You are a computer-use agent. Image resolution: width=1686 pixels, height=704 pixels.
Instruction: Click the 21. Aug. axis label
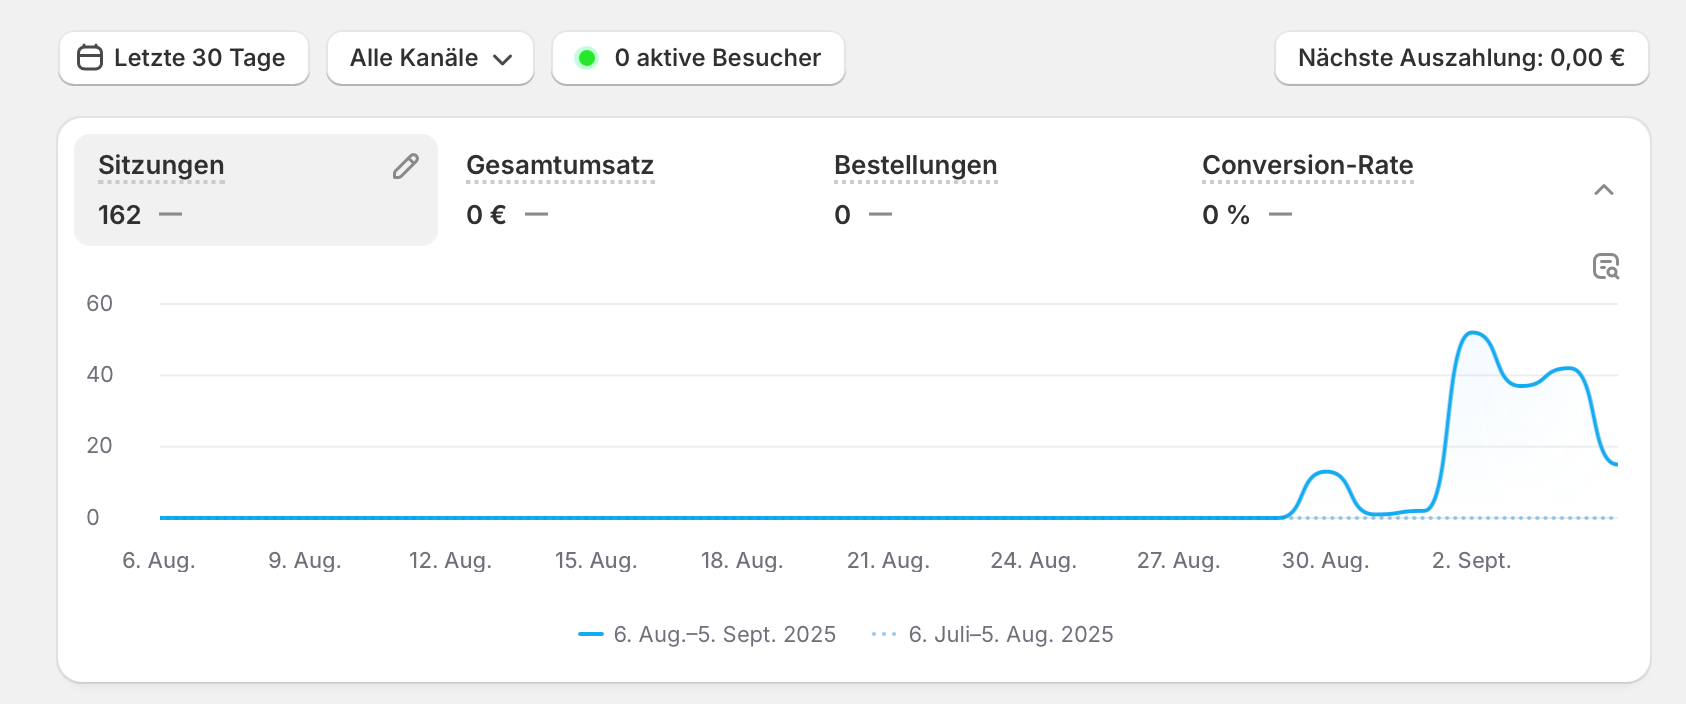(888, 560)
